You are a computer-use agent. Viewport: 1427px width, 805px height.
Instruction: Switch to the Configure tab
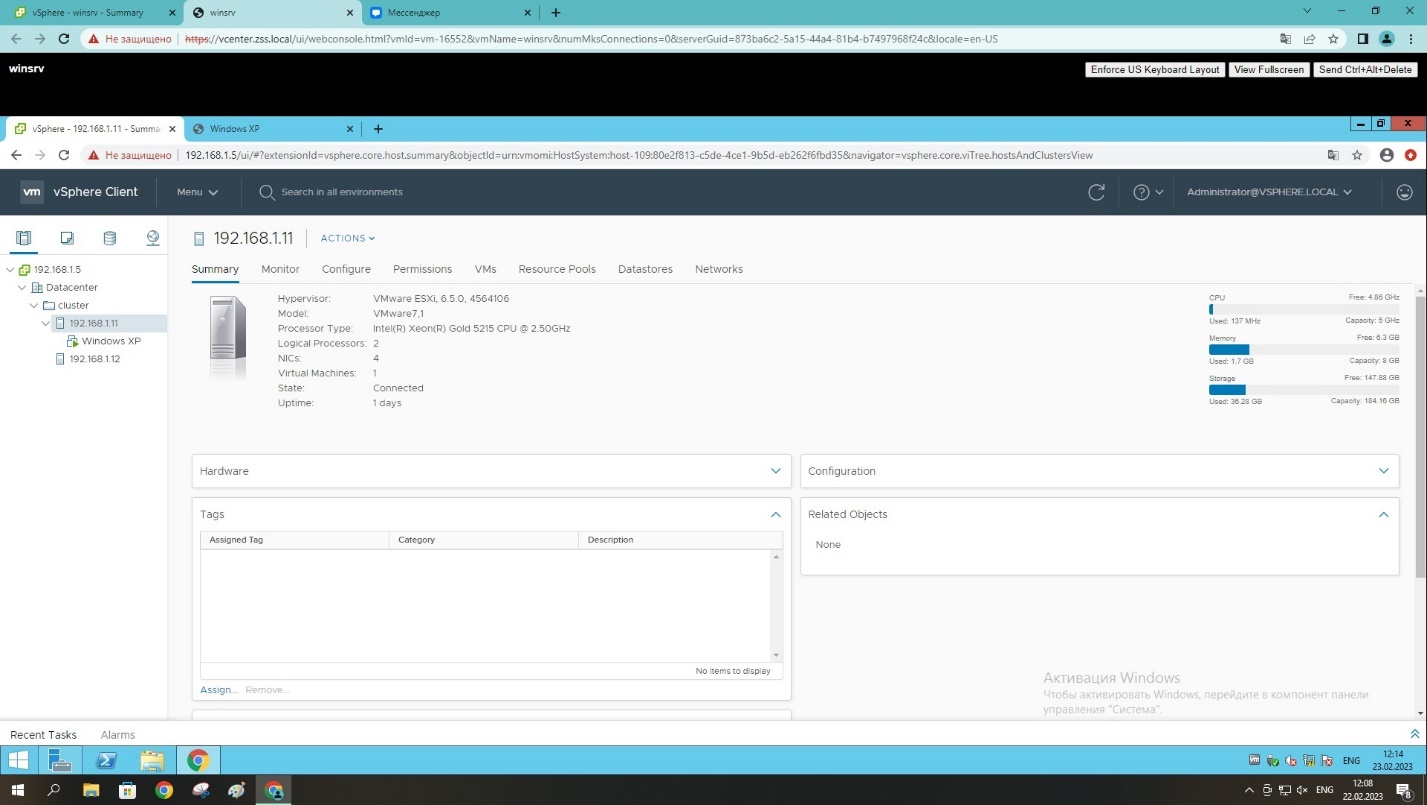346,269
